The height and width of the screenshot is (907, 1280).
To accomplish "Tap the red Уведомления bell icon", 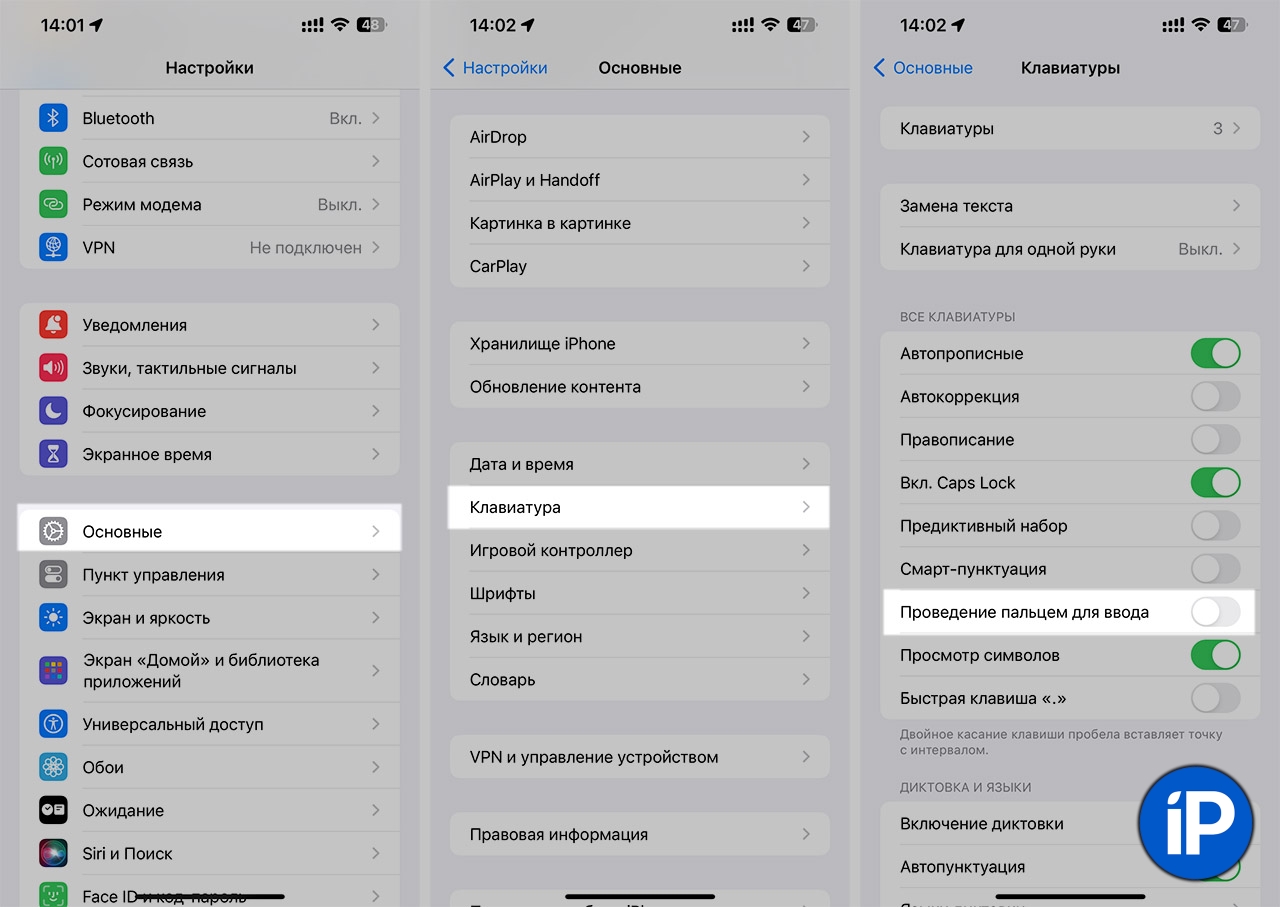I will [x=53, y=325].
